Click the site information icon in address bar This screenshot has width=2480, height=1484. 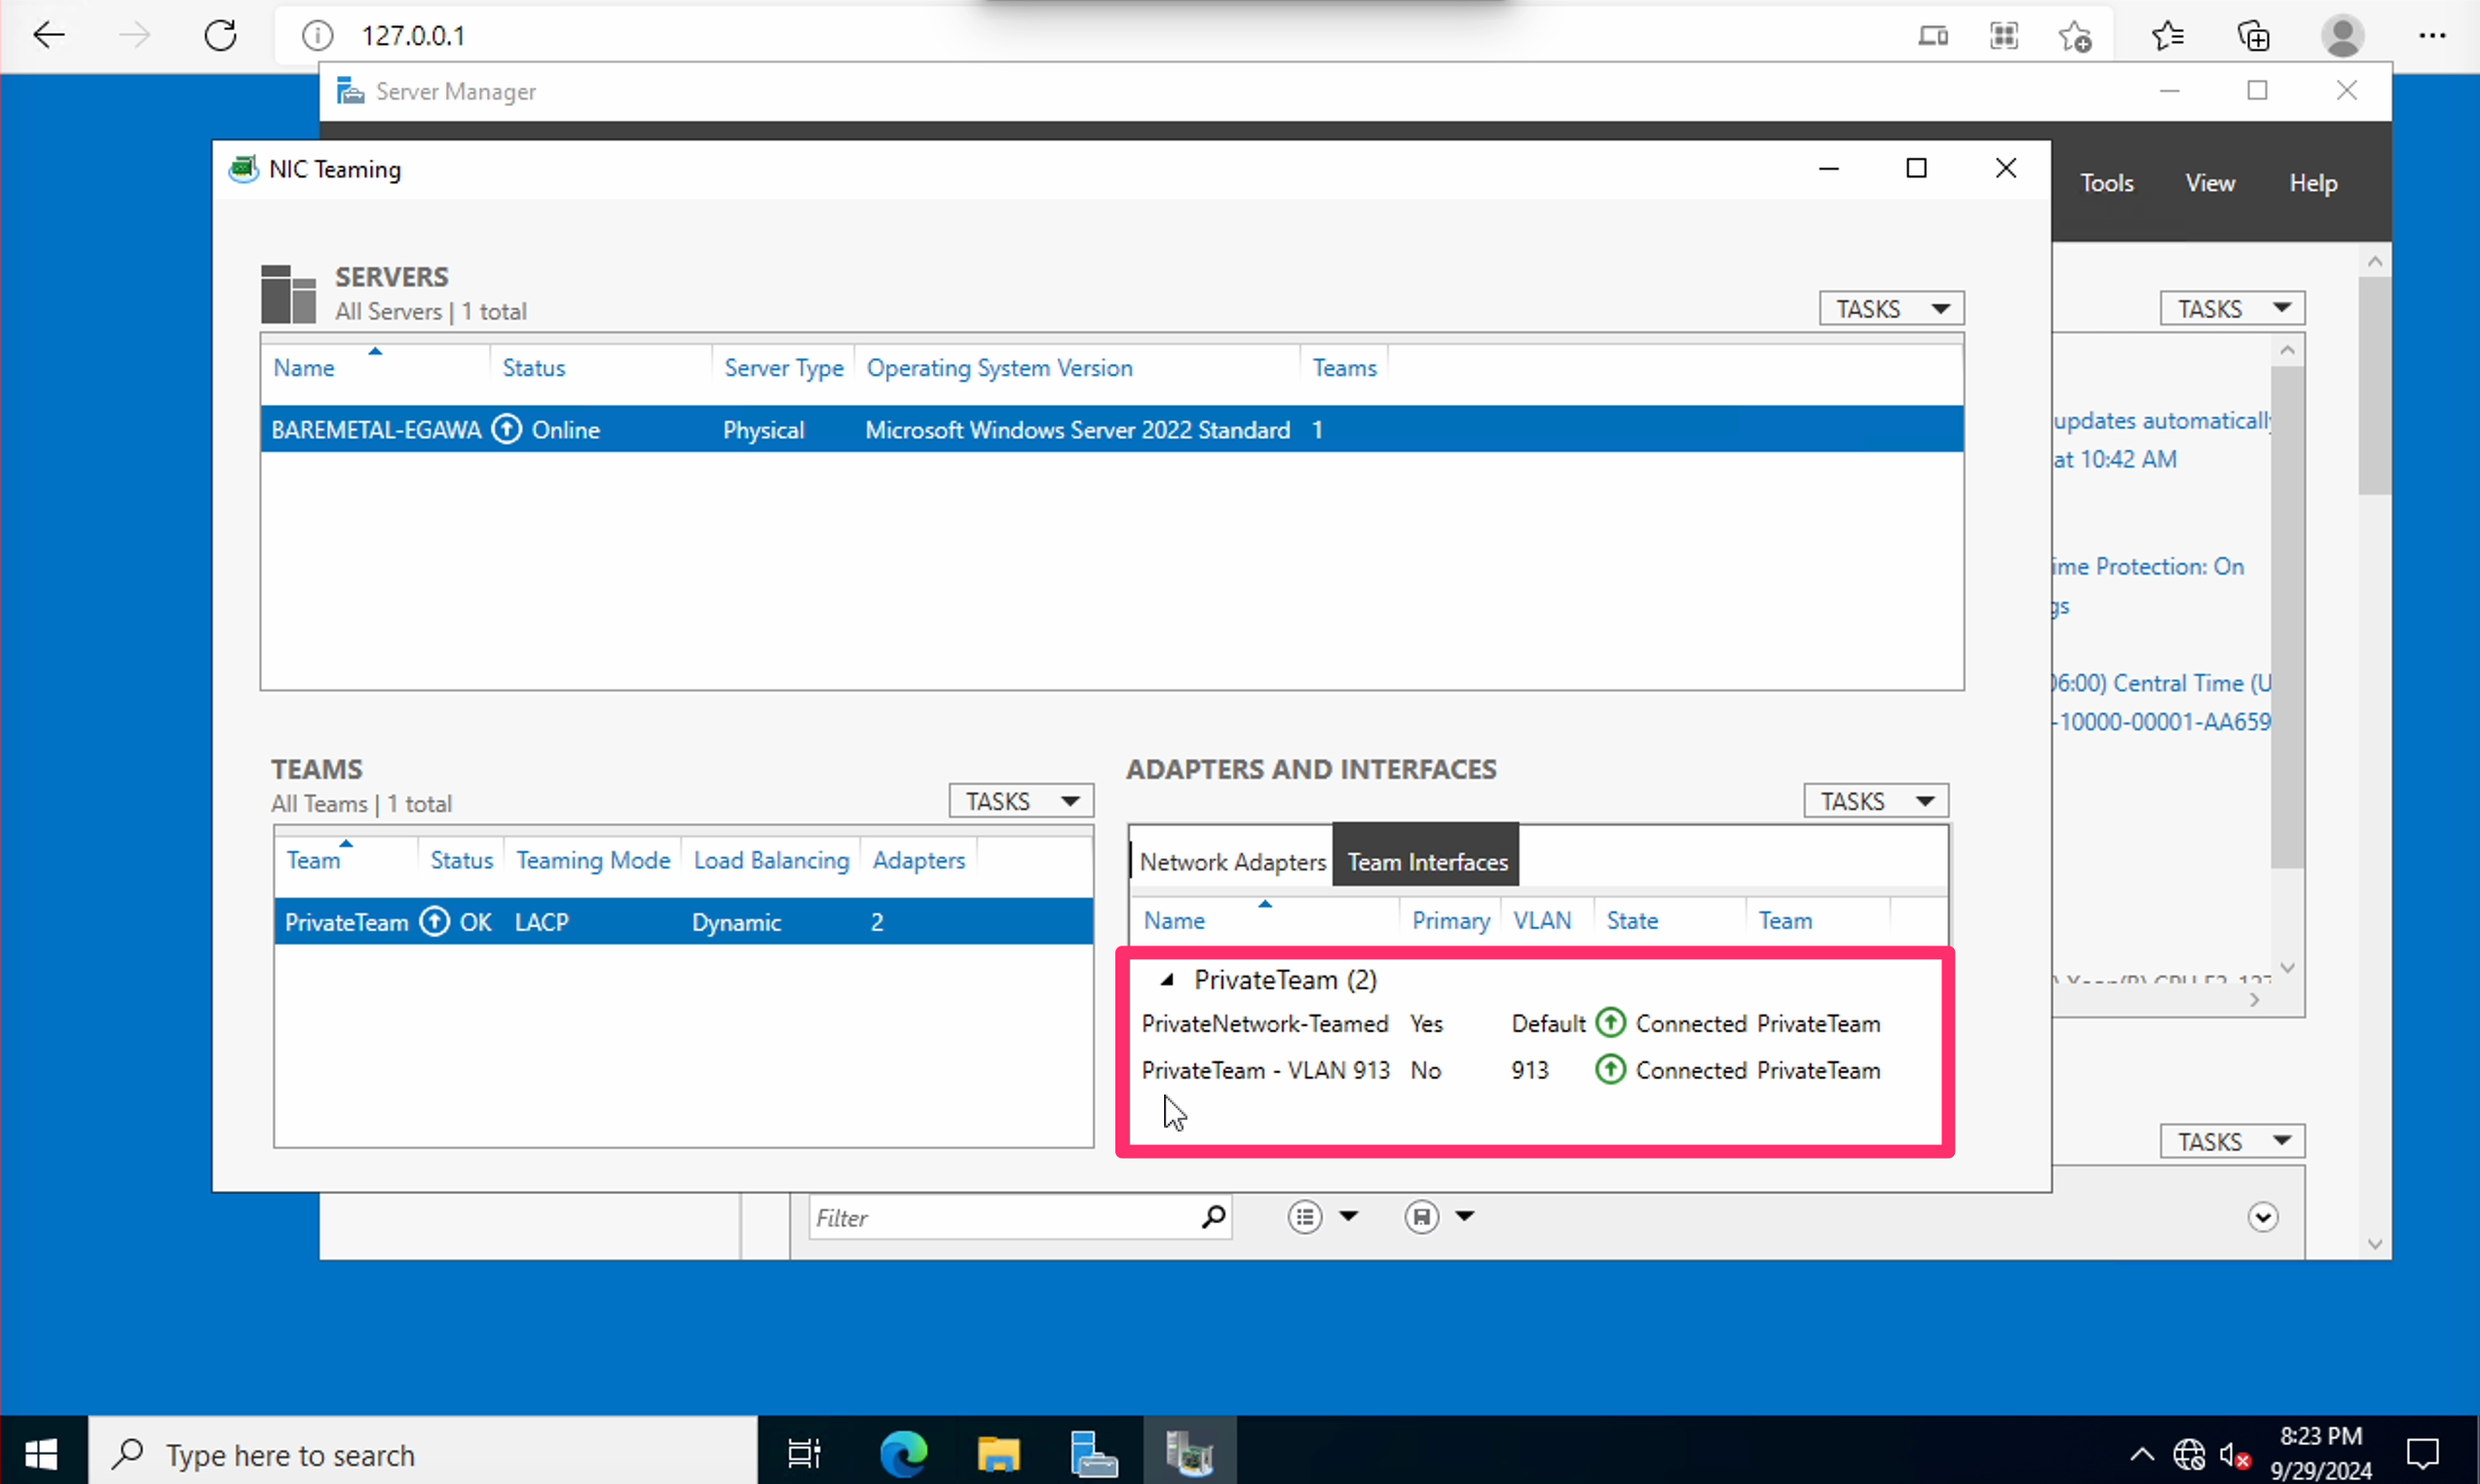pyautogui.click(x=317, y=36)
